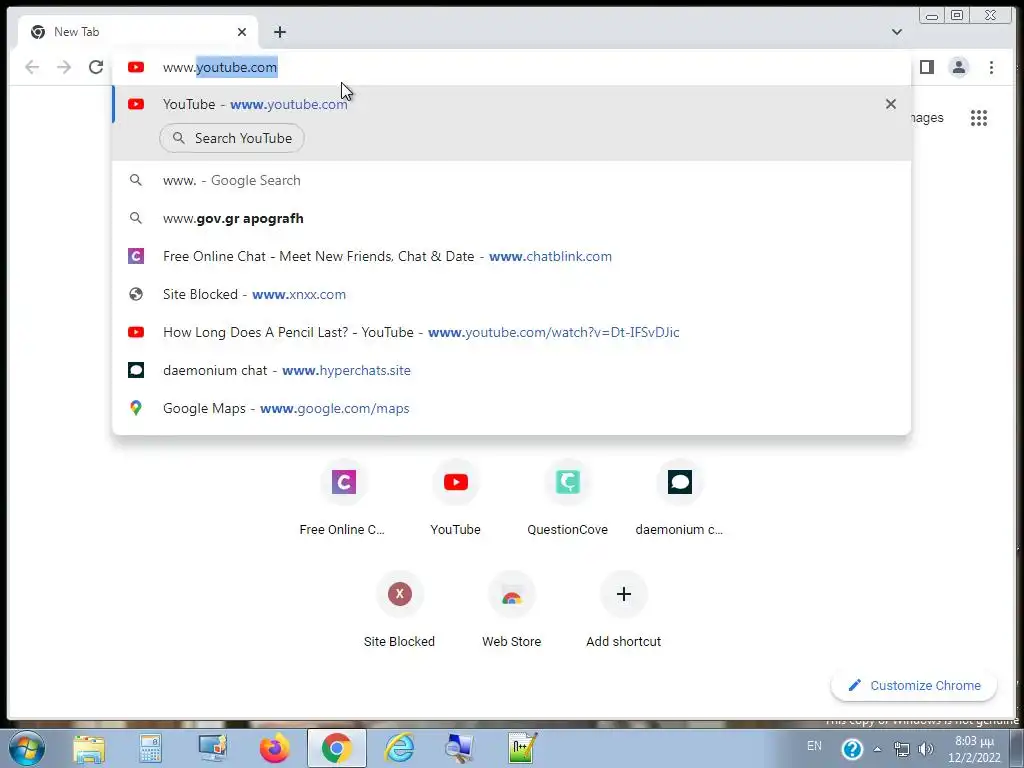
Task: Reload the page with the refresh icon
Action: [x=96, y=67]
